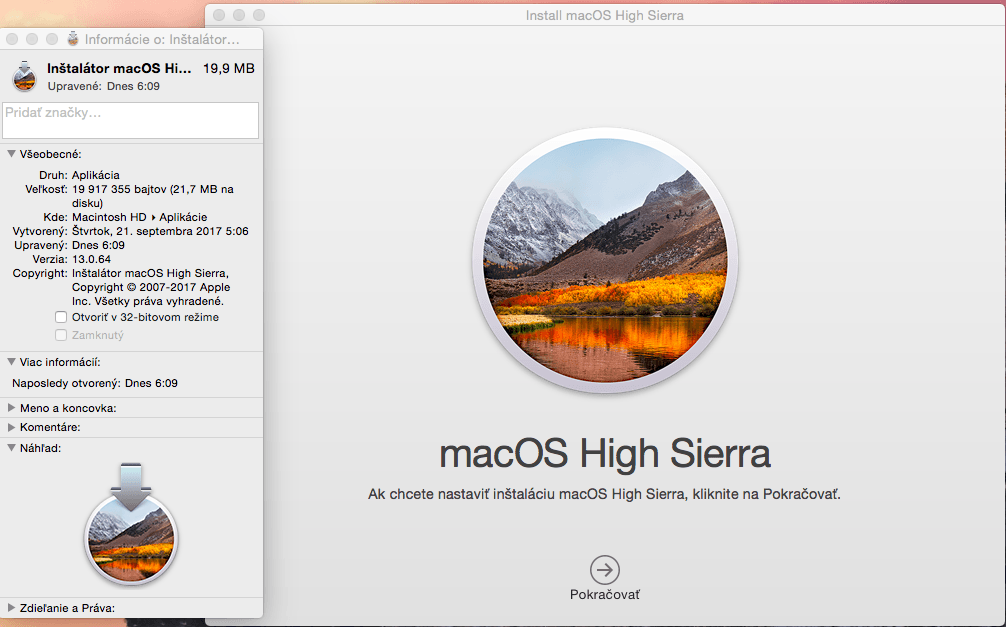Viewport: 1006px width, 627px height.
Task: Click the Naposledy otvorený: Dnes 6:09 line
Action: pyautogui.click(x=95, y=383)
